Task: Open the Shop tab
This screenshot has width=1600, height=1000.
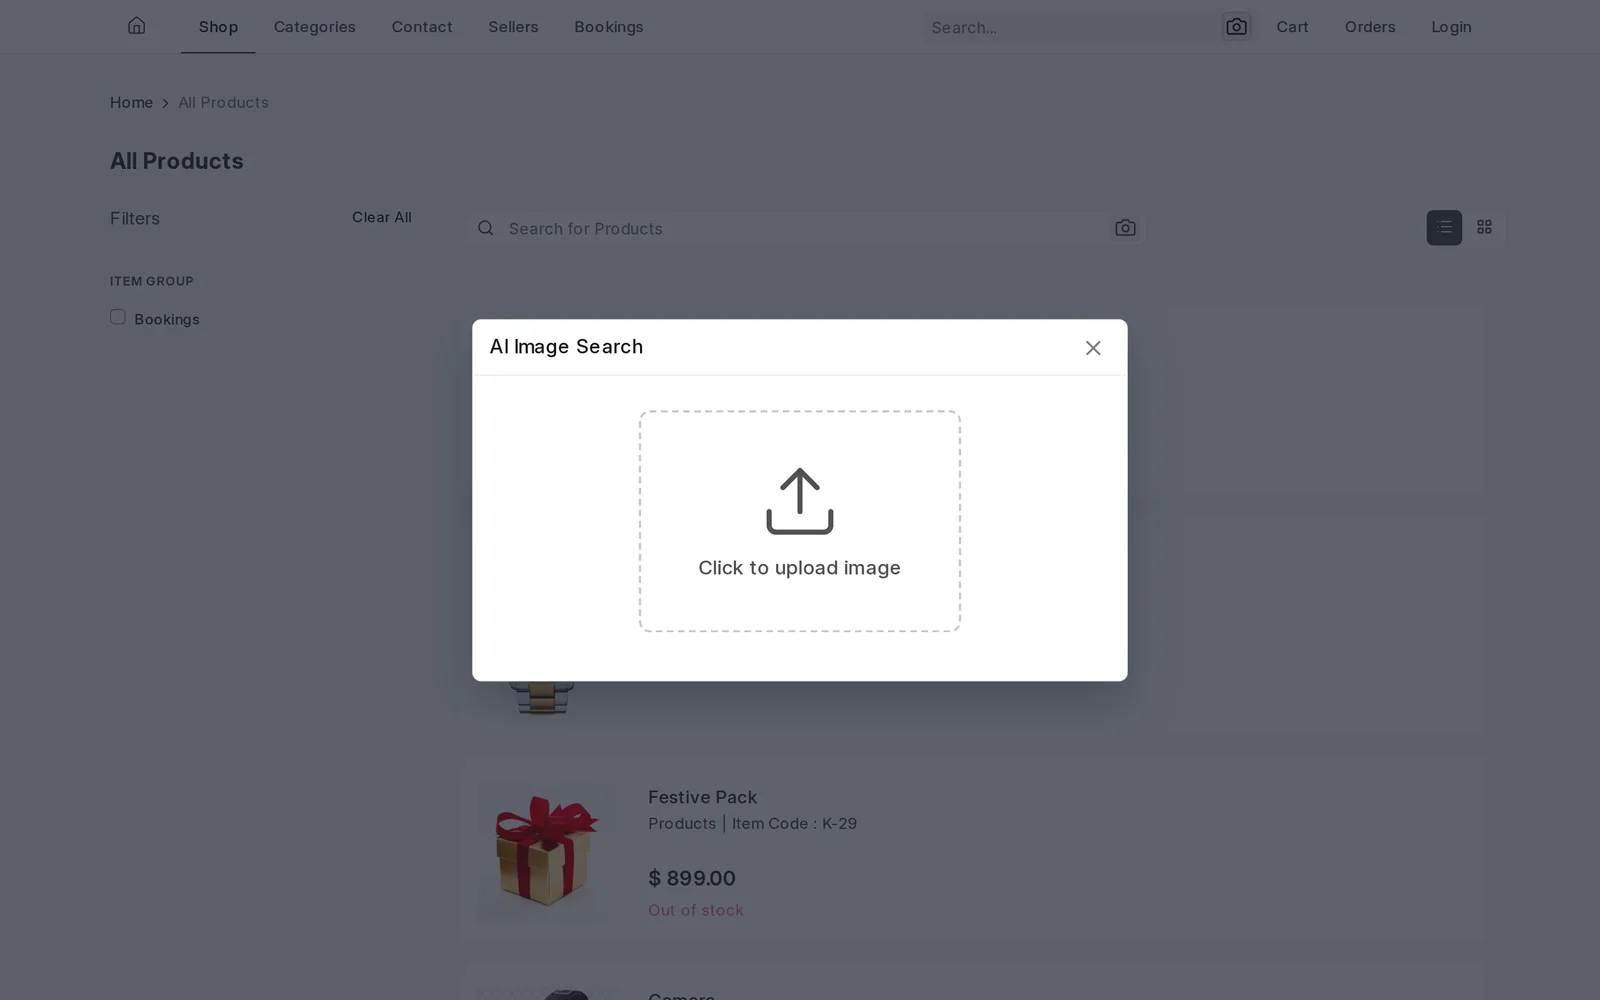Action: tap(218, 27)
